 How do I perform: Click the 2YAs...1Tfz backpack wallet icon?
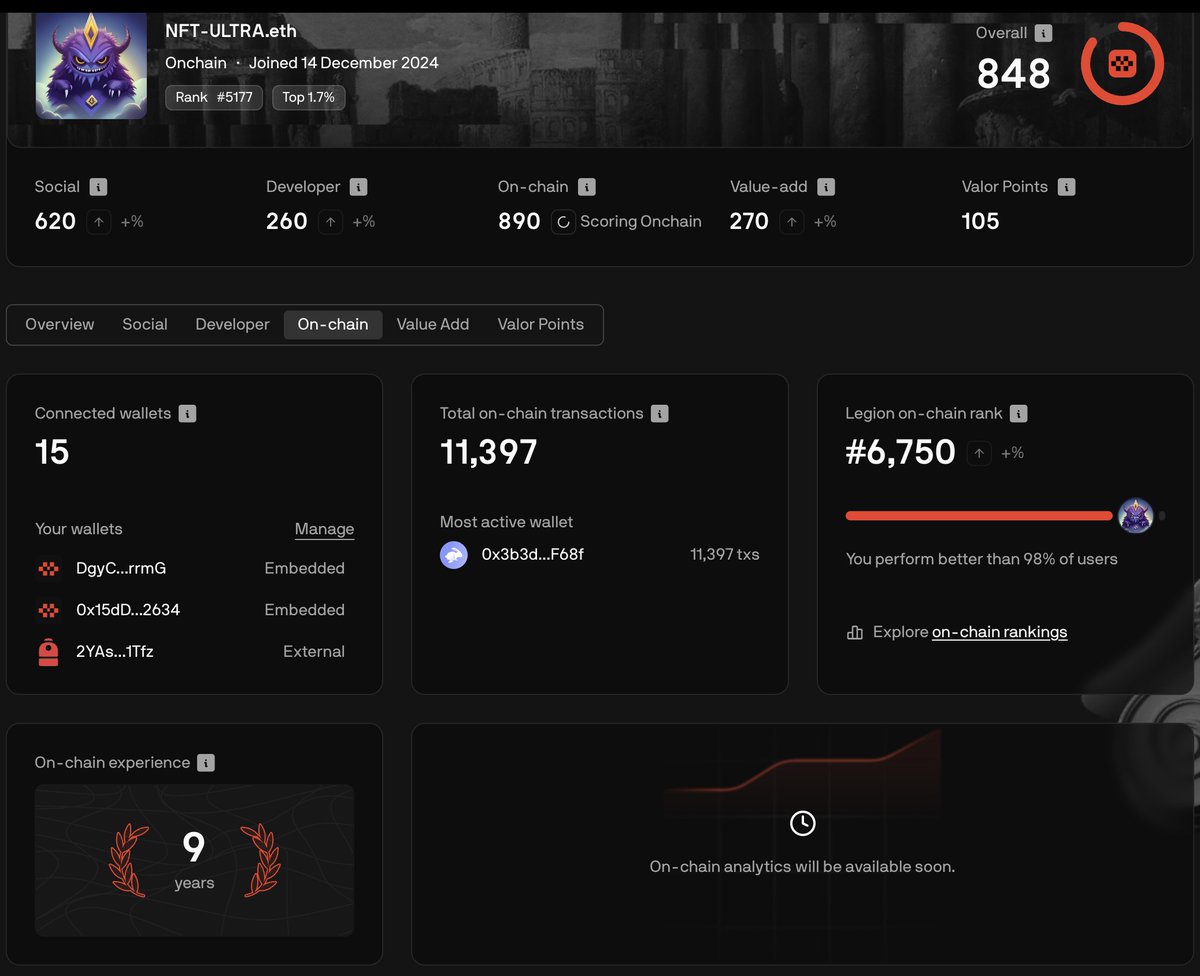click(x=48, y=652)
